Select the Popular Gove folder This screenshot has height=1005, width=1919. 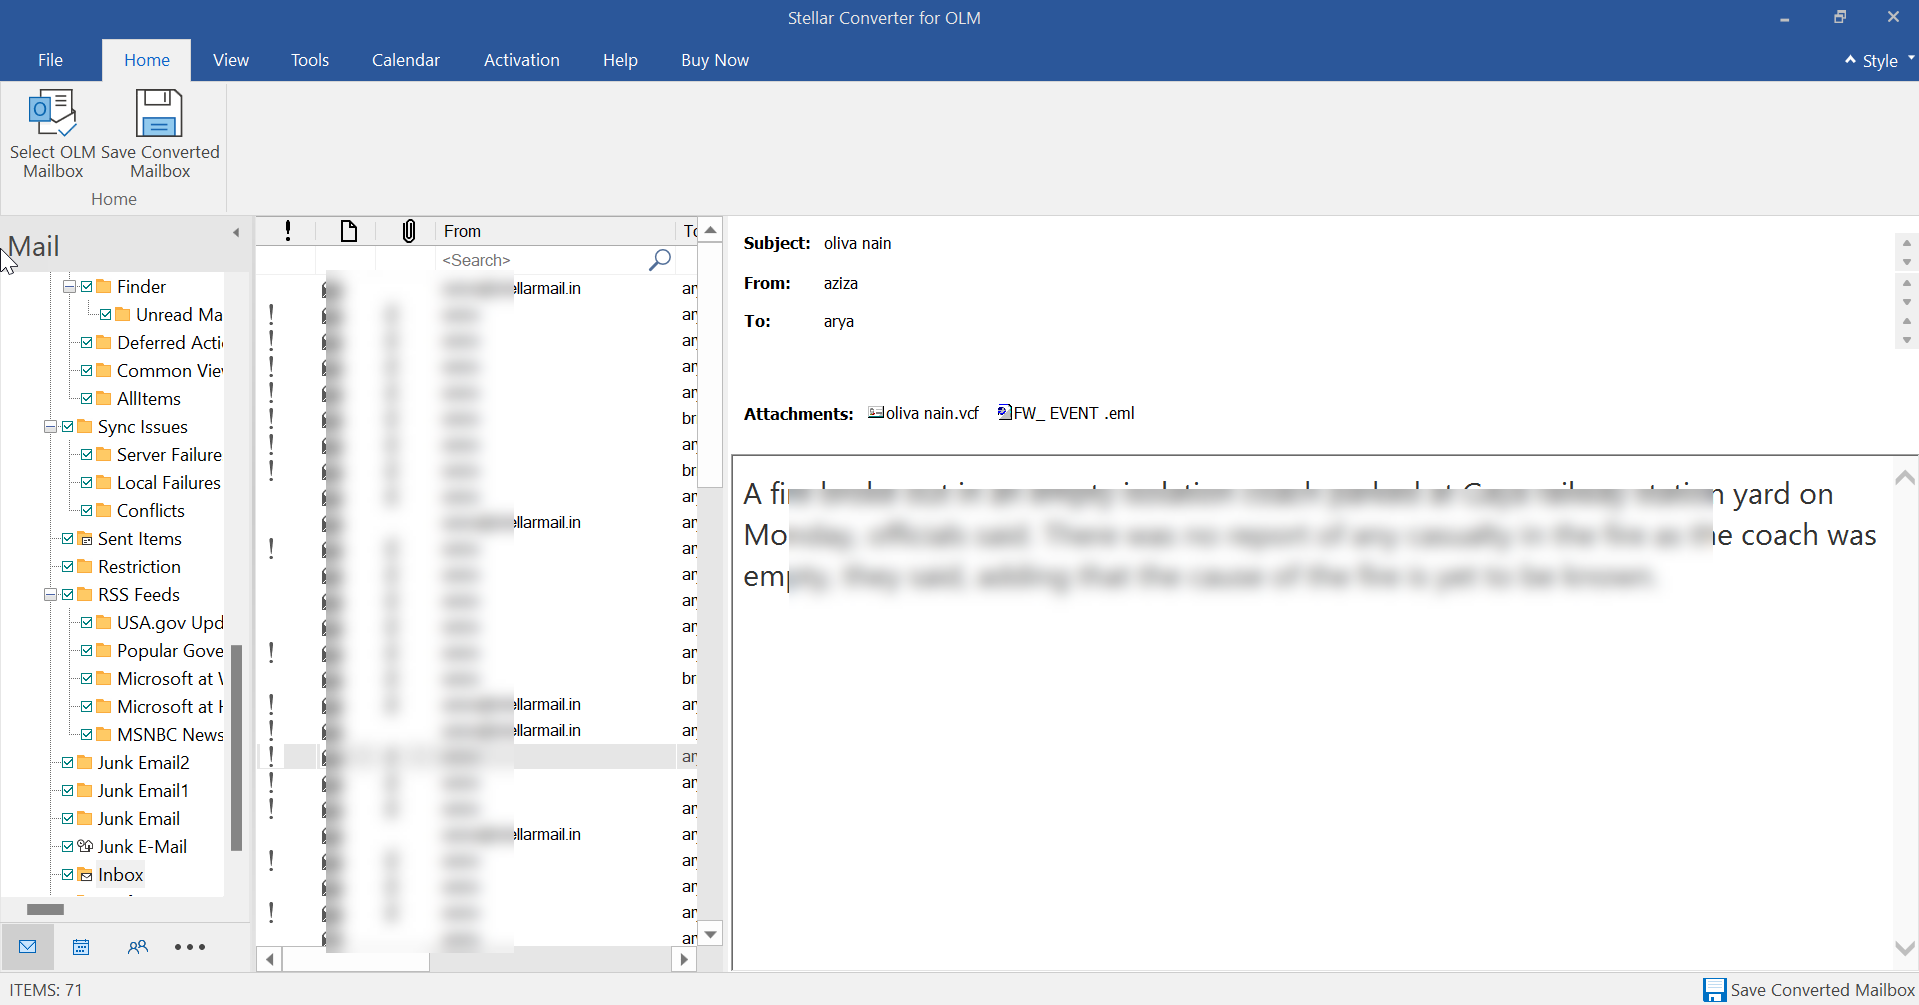coord(170,651)
